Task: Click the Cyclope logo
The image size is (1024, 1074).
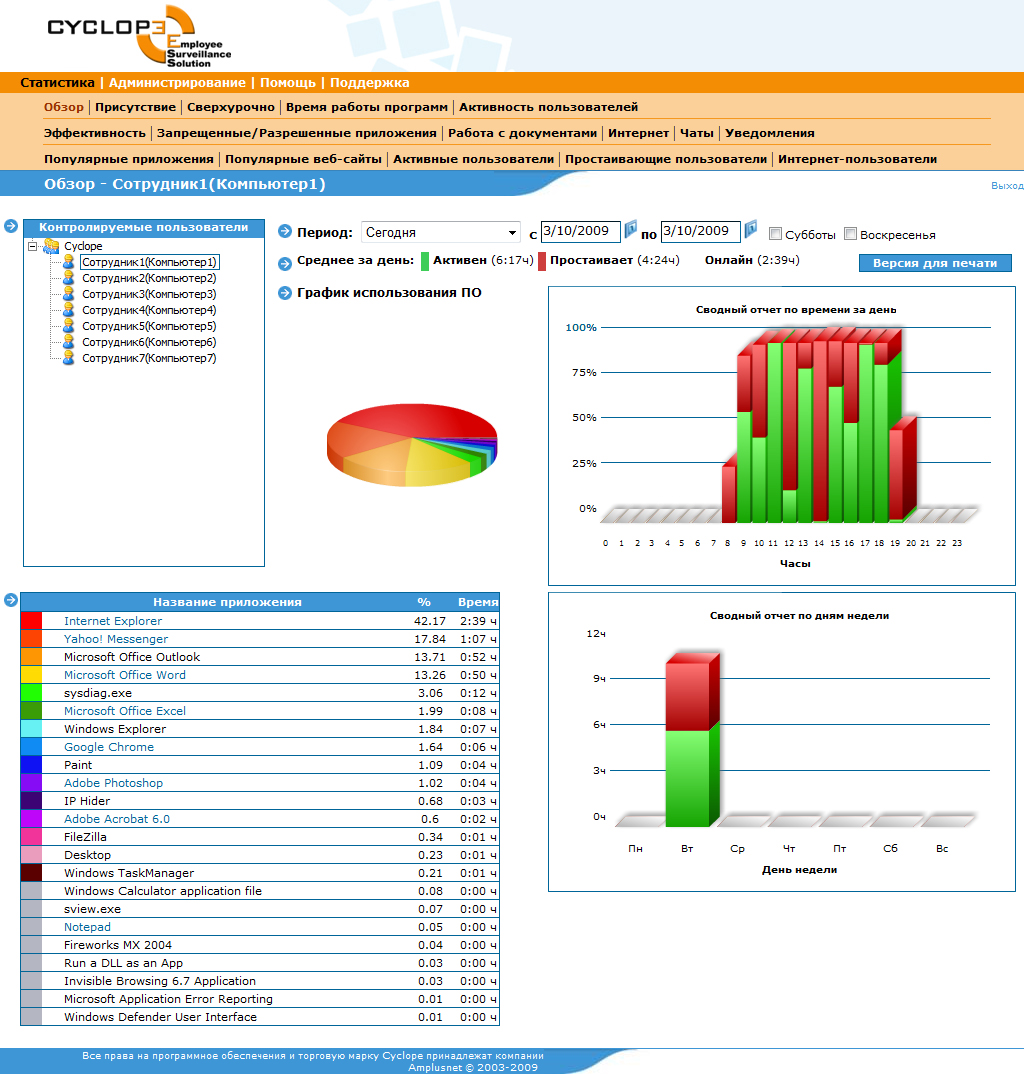Action: (139, 36)
